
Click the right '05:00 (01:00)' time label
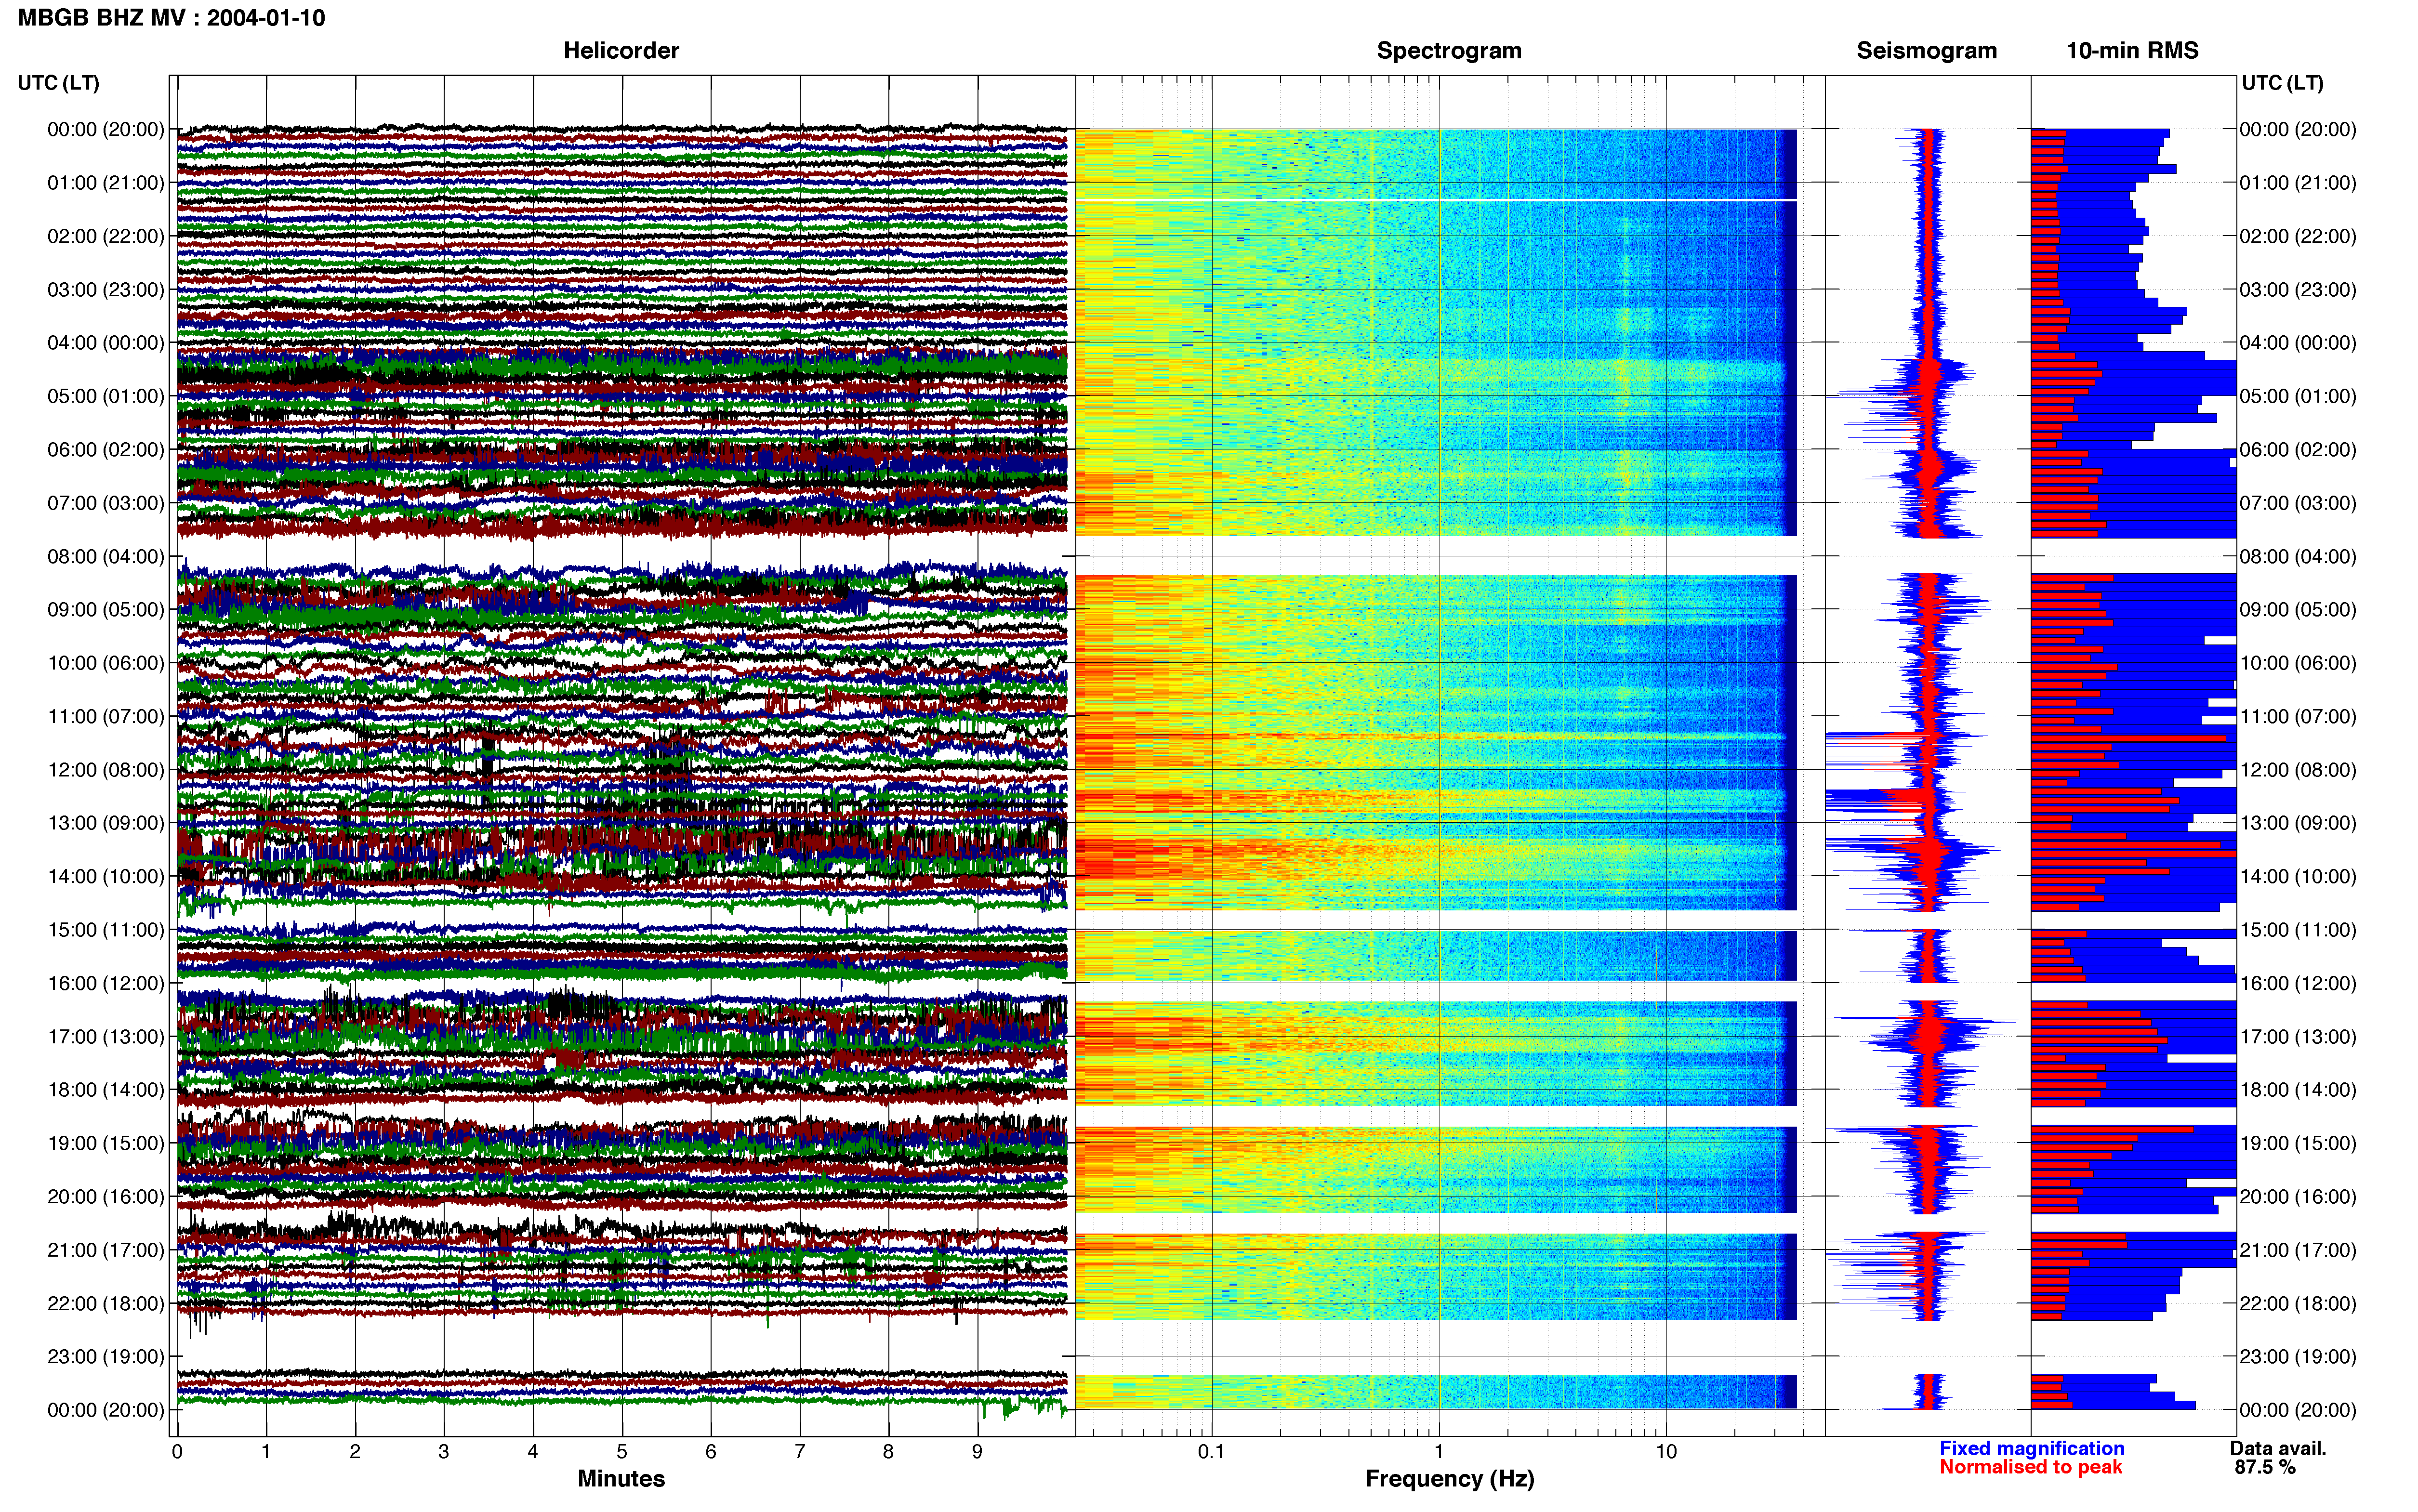pyautogui.click(x=2298, y=396)
